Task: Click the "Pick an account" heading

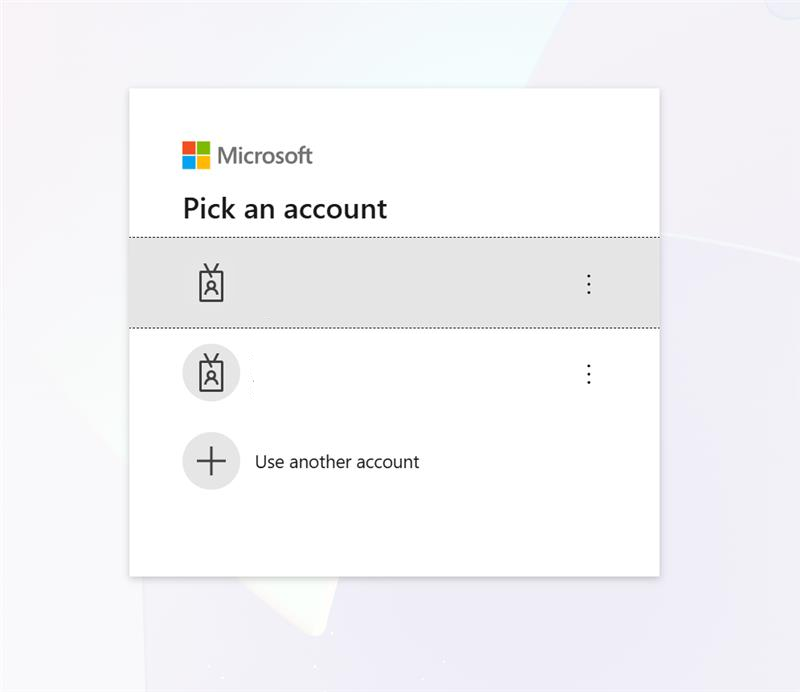Action: tap(285, 209)
